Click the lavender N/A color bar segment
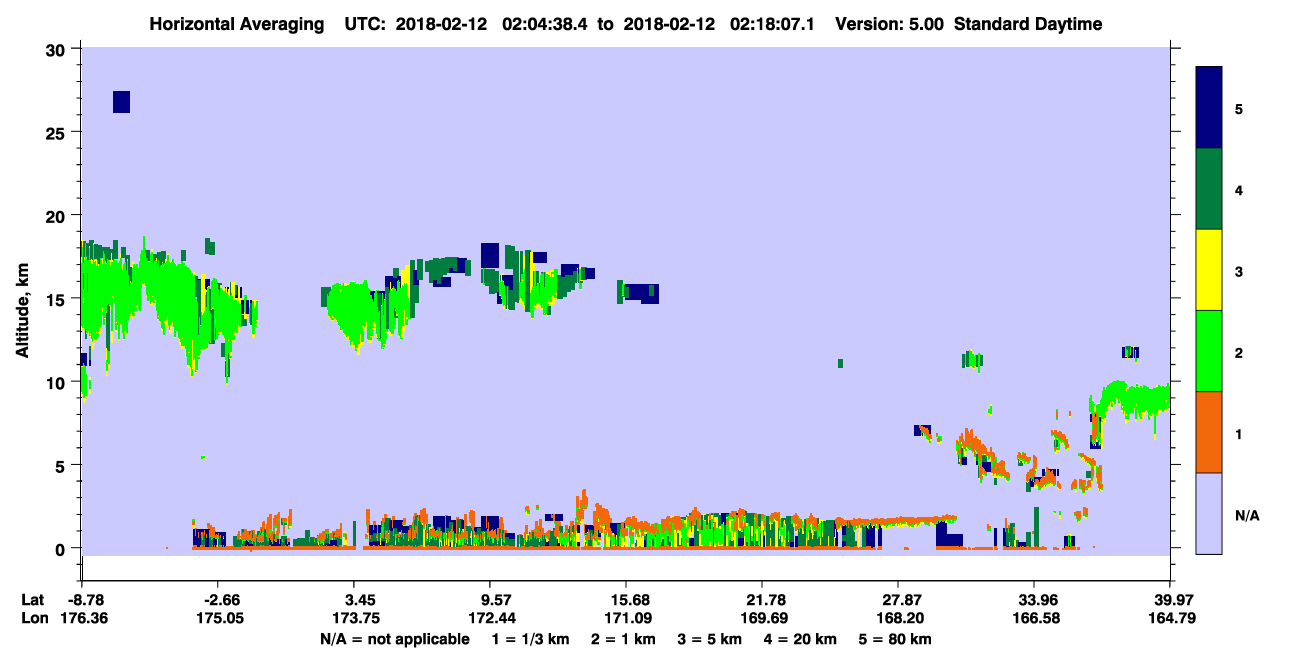This screenshot has height=667, width=1300. point(1209,513)
